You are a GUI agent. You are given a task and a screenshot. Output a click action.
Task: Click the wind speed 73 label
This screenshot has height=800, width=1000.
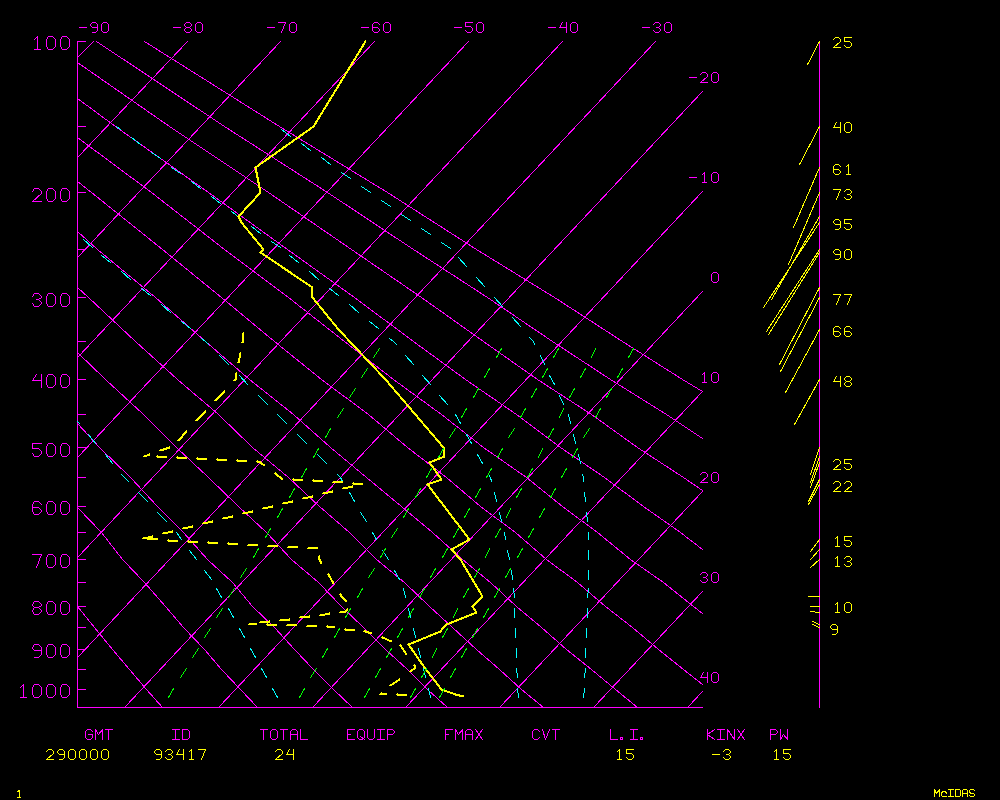click(842, 195)
